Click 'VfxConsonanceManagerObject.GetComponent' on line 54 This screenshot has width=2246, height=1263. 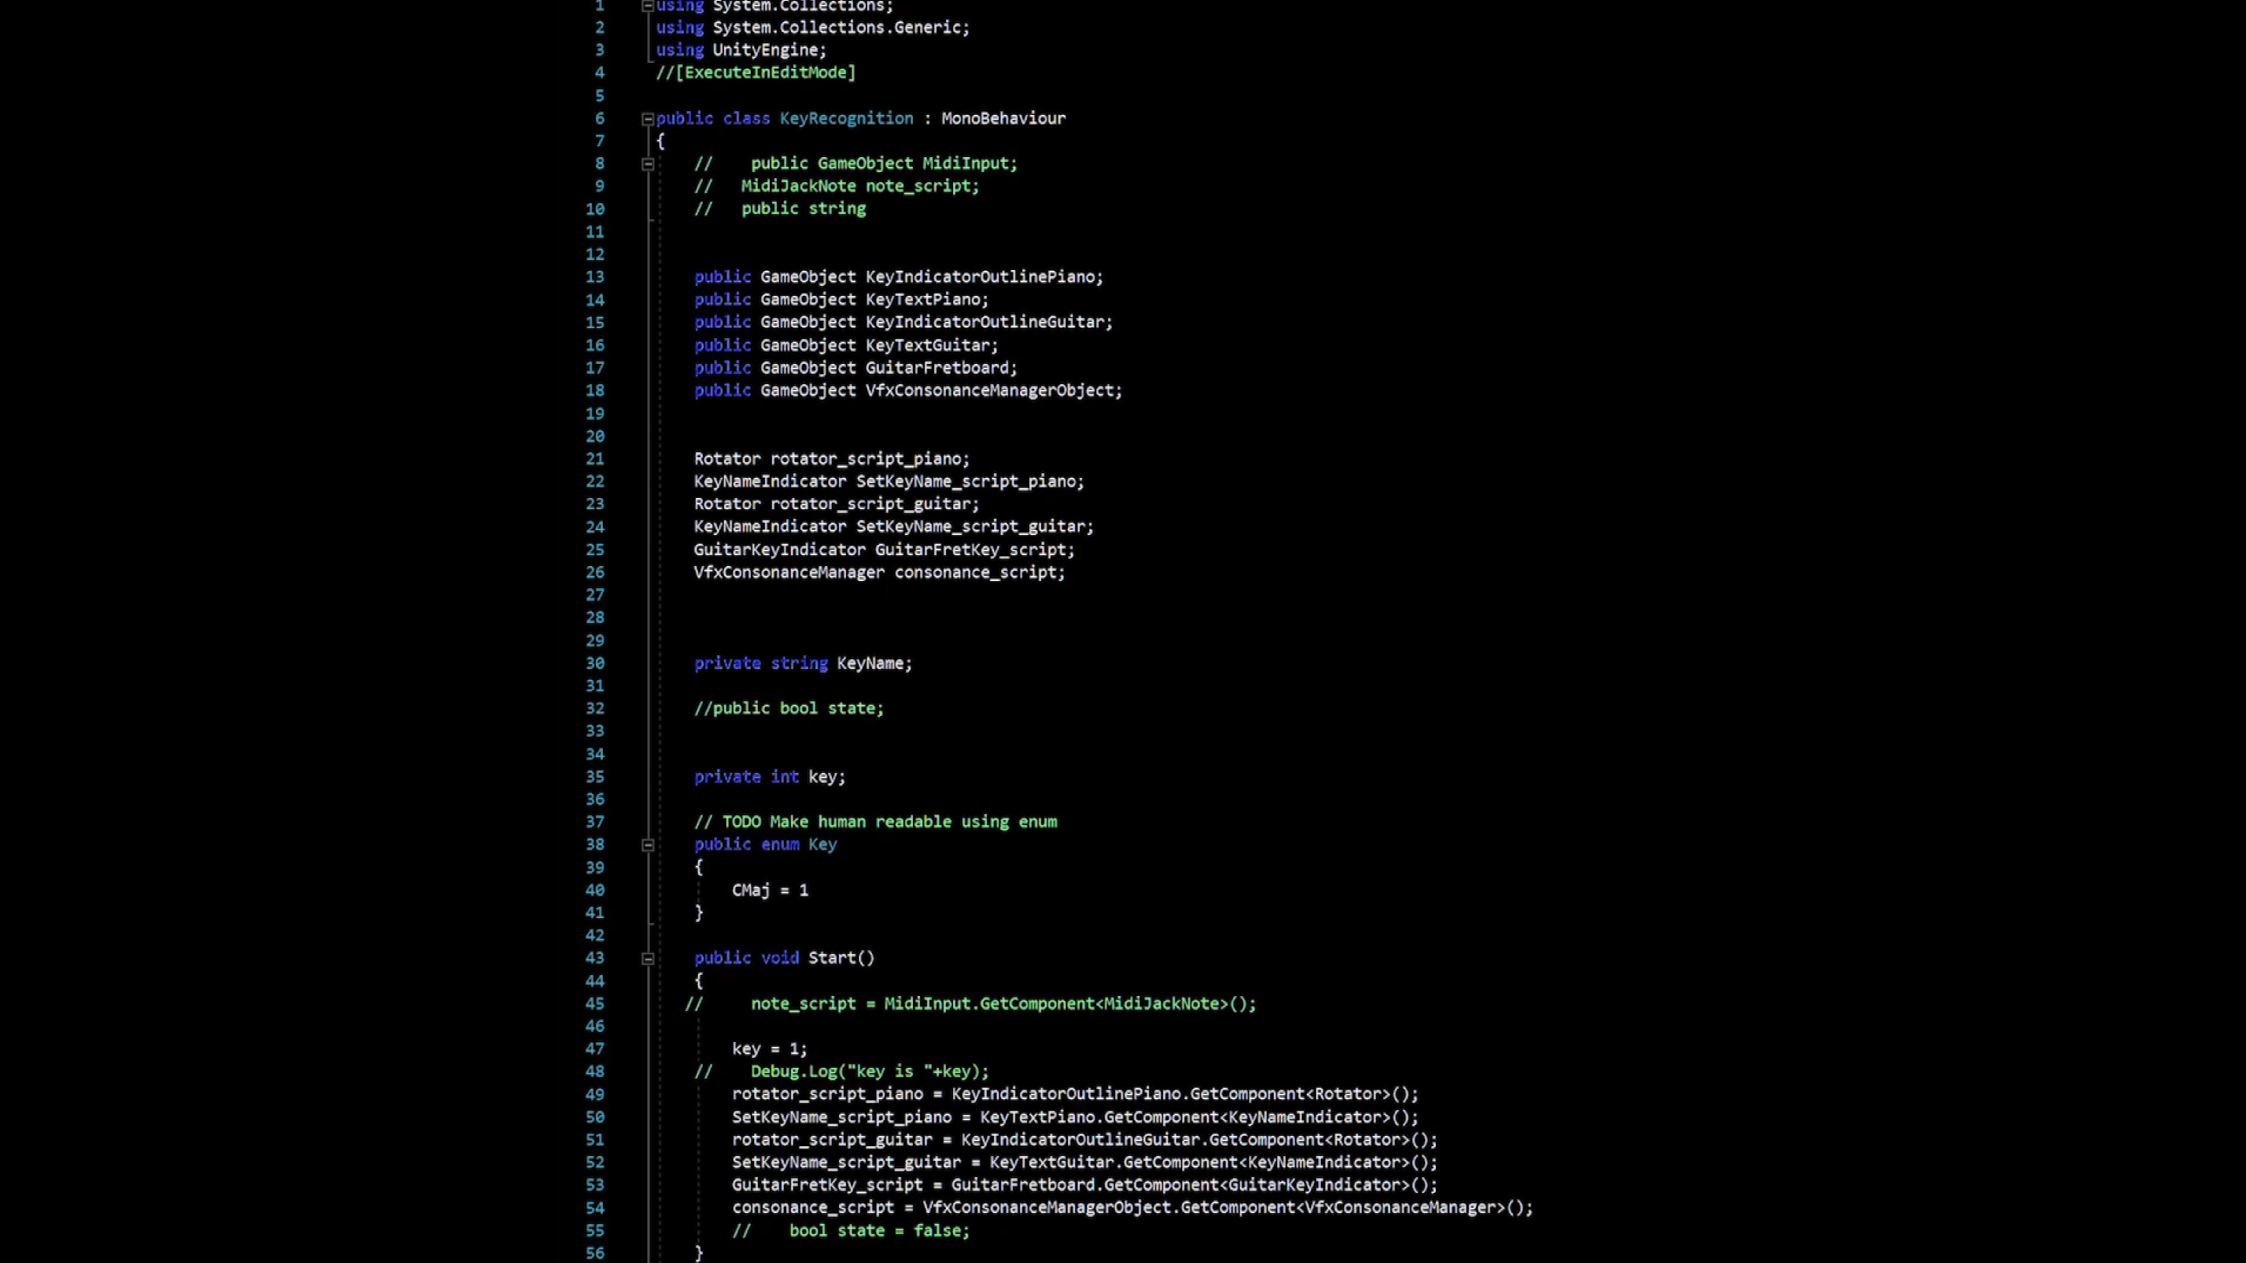pos(1108,1208)
